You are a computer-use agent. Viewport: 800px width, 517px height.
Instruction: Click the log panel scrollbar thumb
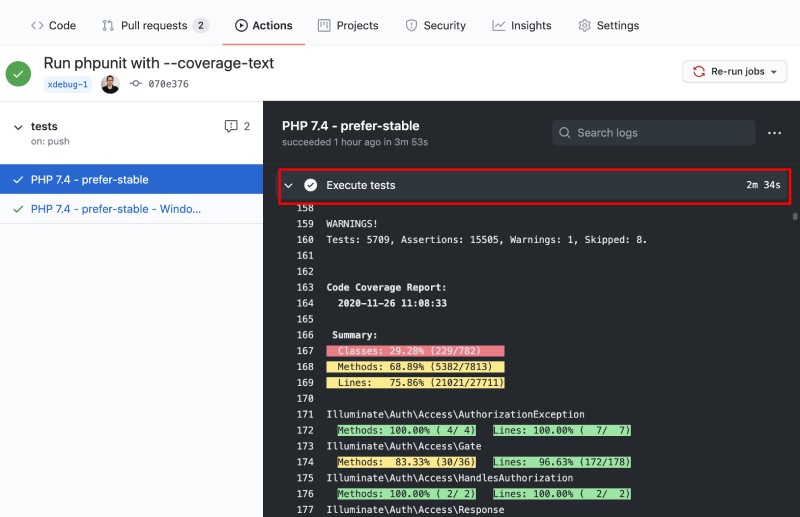tap(795, 216)
